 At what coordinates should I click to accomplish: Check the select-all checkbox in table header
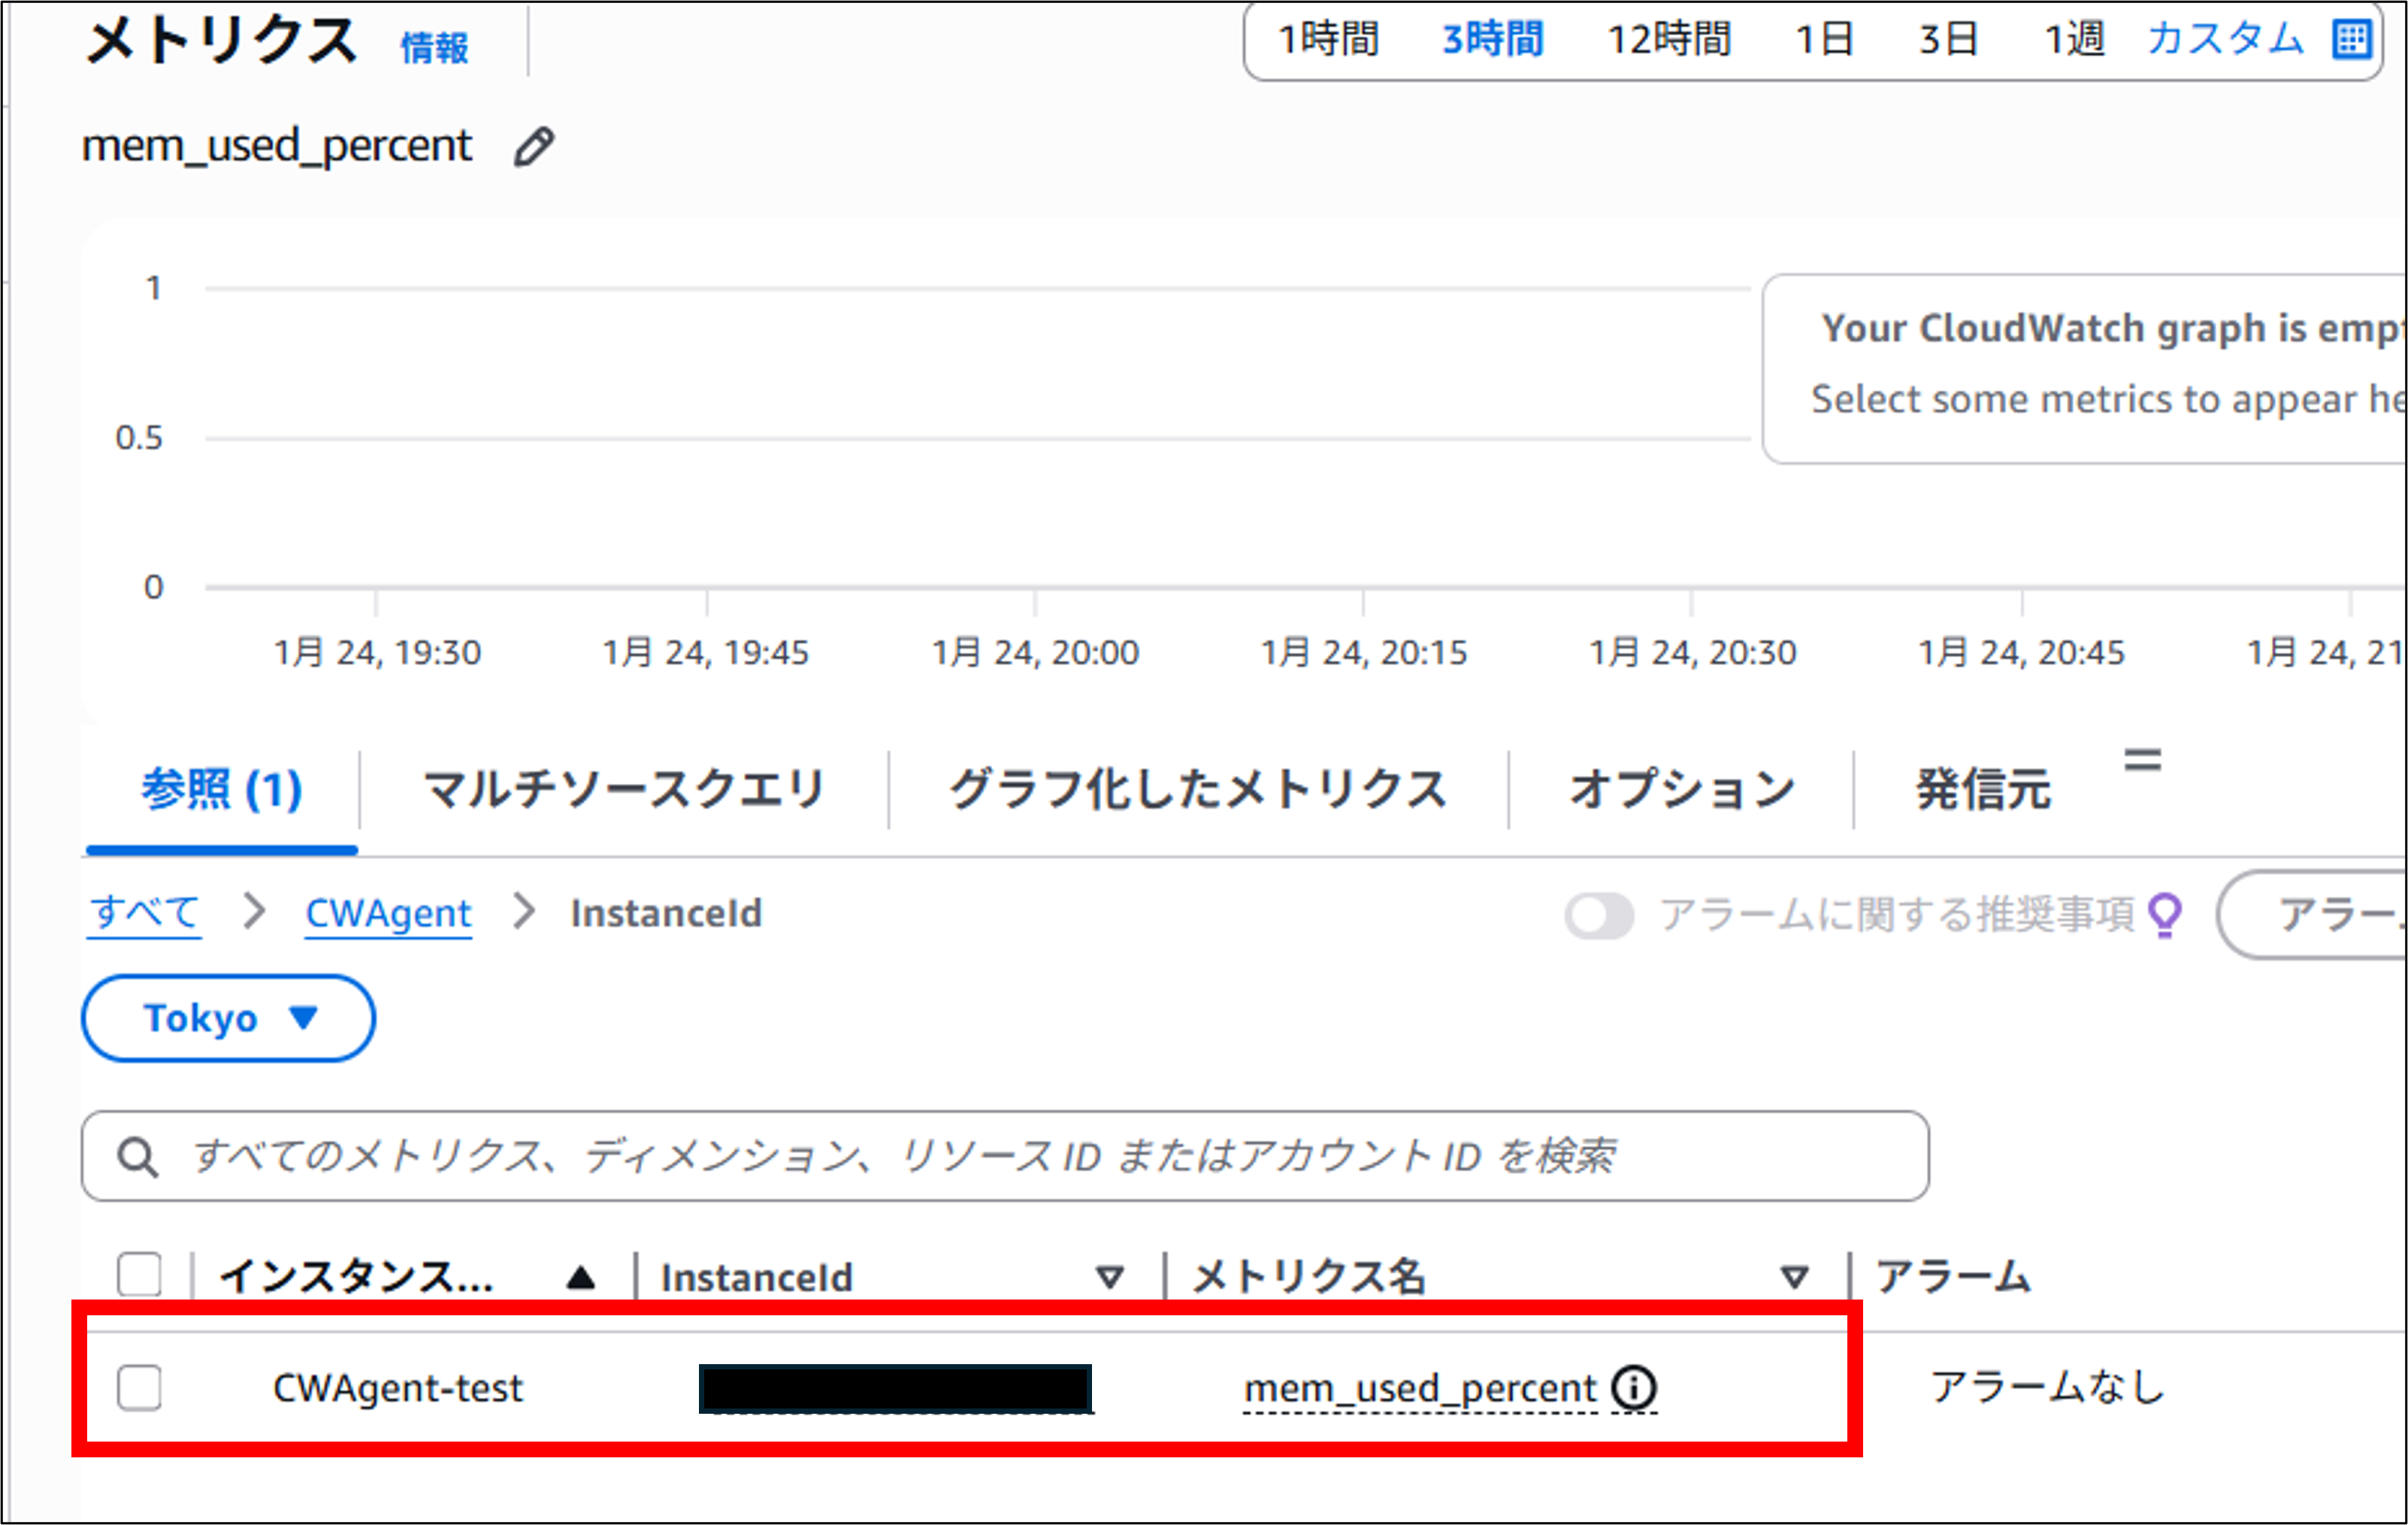(x=139, y=1274)
